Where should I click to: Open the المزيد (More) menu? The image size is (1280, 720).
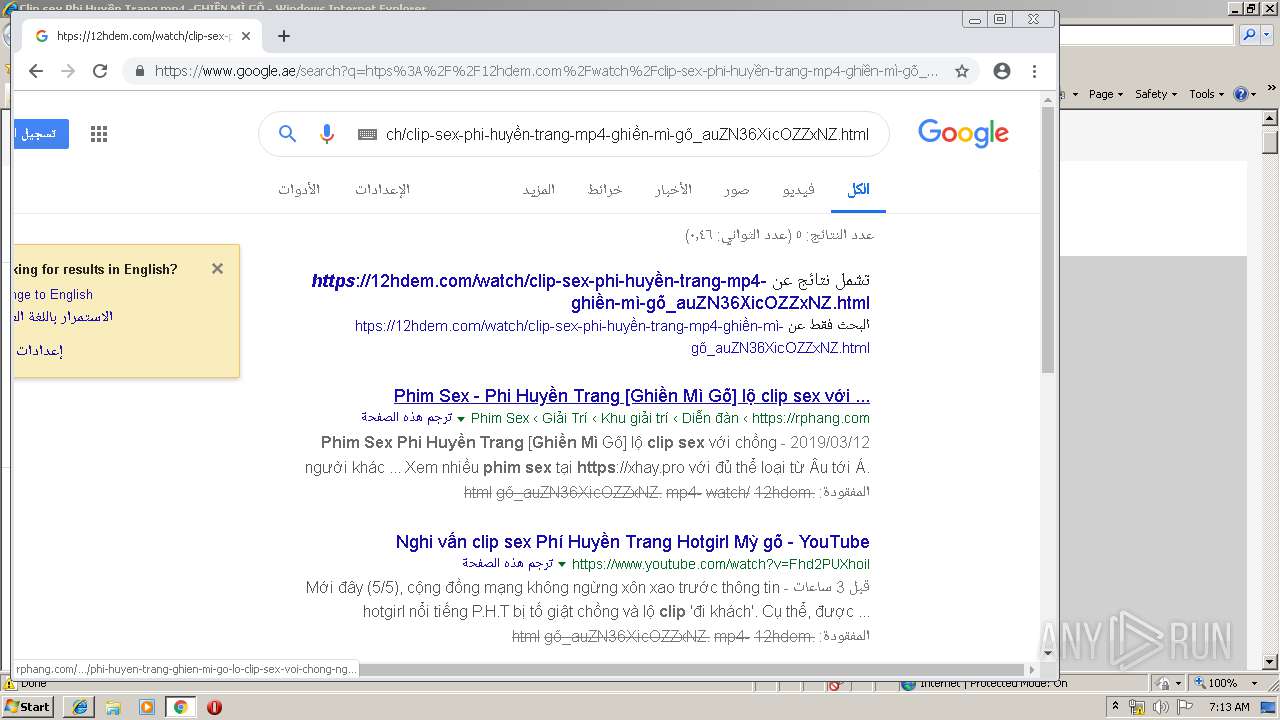click(x=539, y=190)
